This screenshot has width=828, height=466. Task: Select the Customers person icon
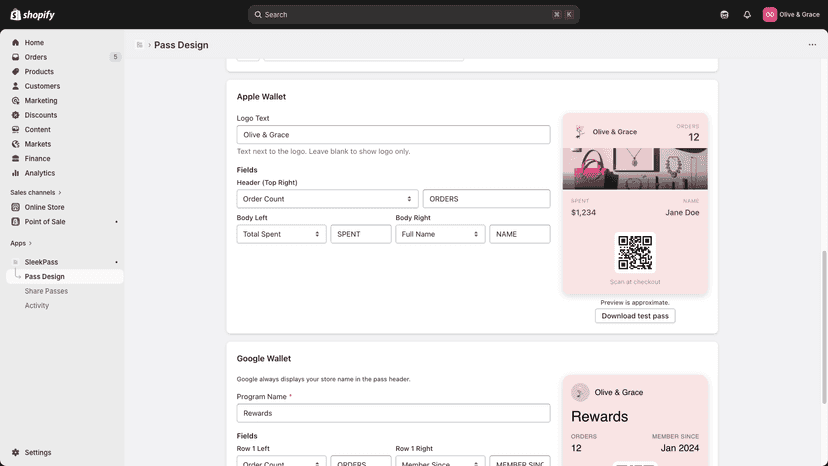point(15,86)
